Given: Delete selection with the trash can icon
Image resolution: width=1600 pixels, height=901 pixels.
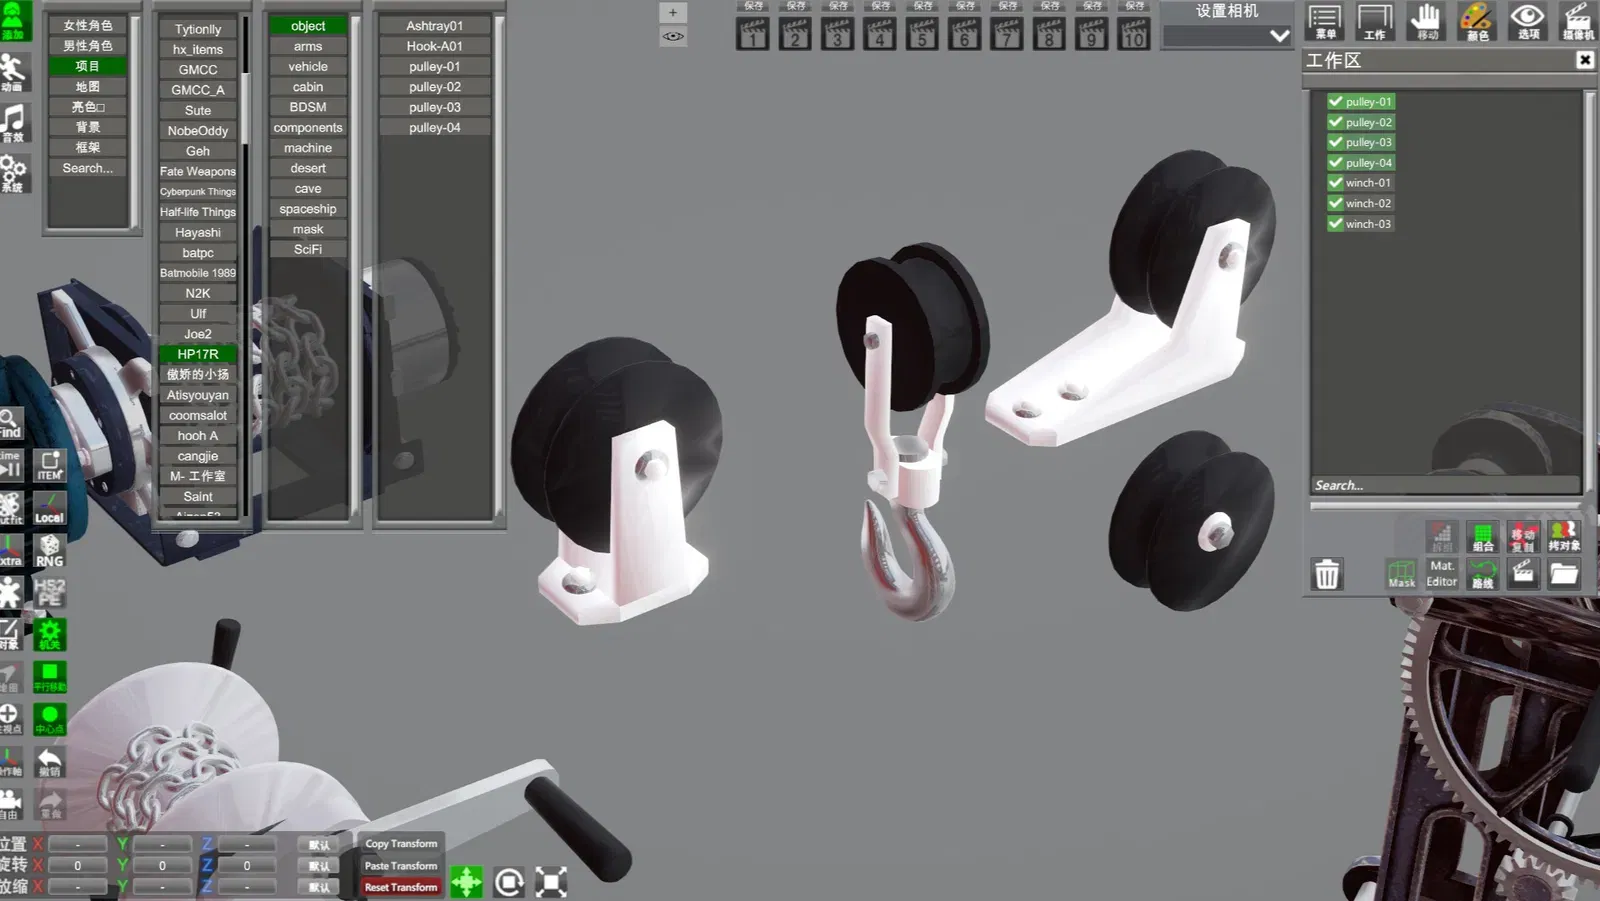Looking at the screenshot, I should click(1327, 574).
